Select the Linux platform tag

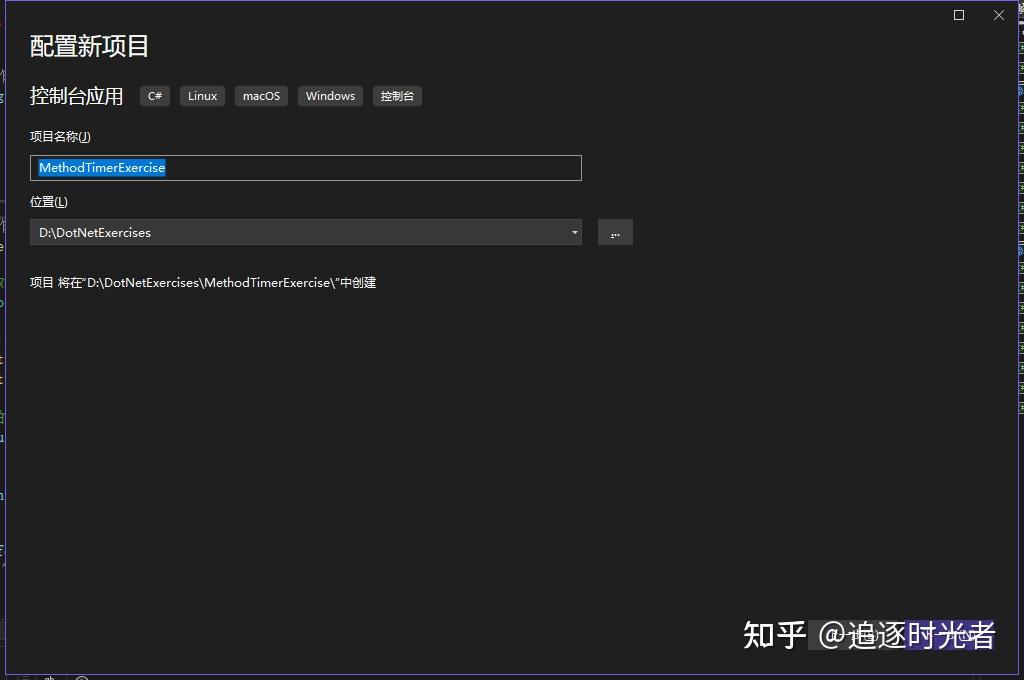click(x=202, y=95)
